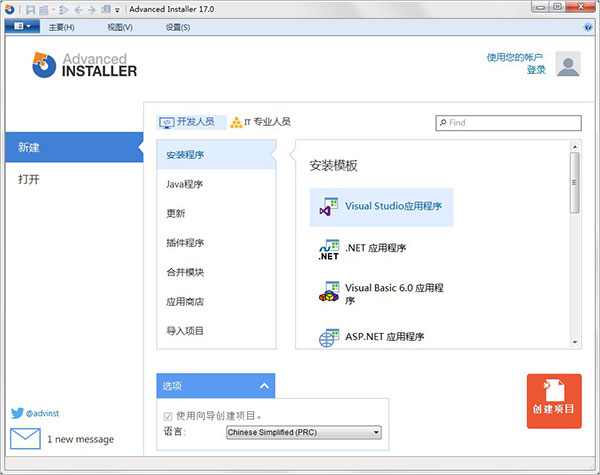Collapse the 选项 options panel
The width and height of the screenshot is (600, 475).
click(x=264, y=385)
